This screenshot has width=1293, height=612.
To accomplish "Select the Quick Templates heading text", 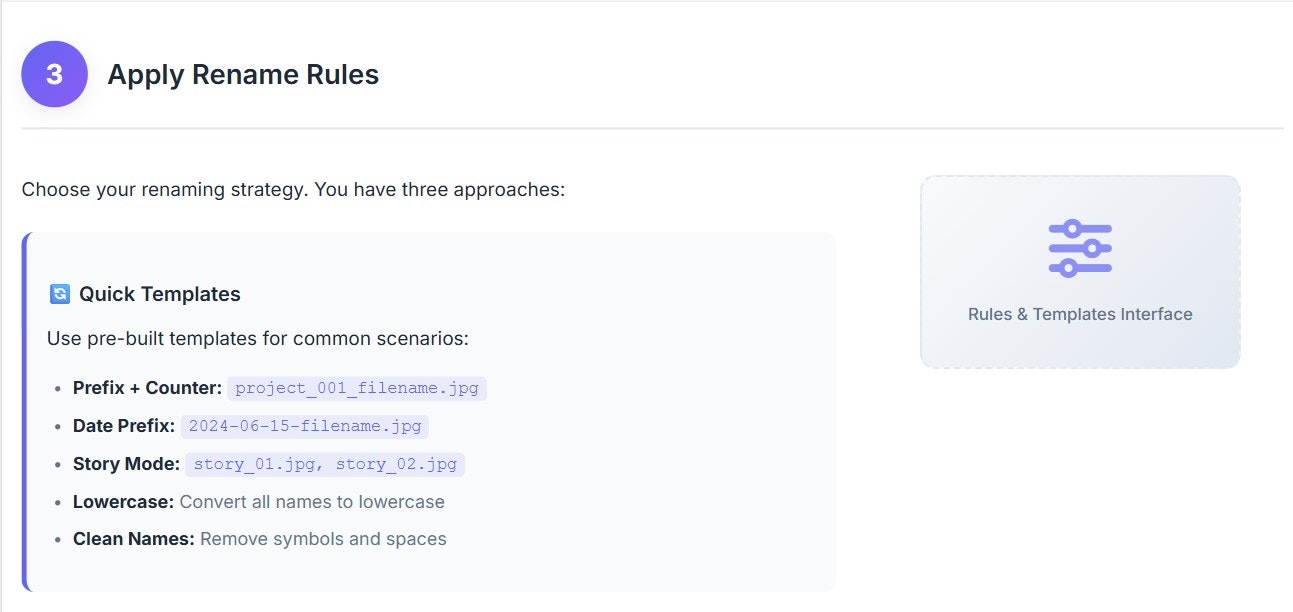I will tap(160, 294).
